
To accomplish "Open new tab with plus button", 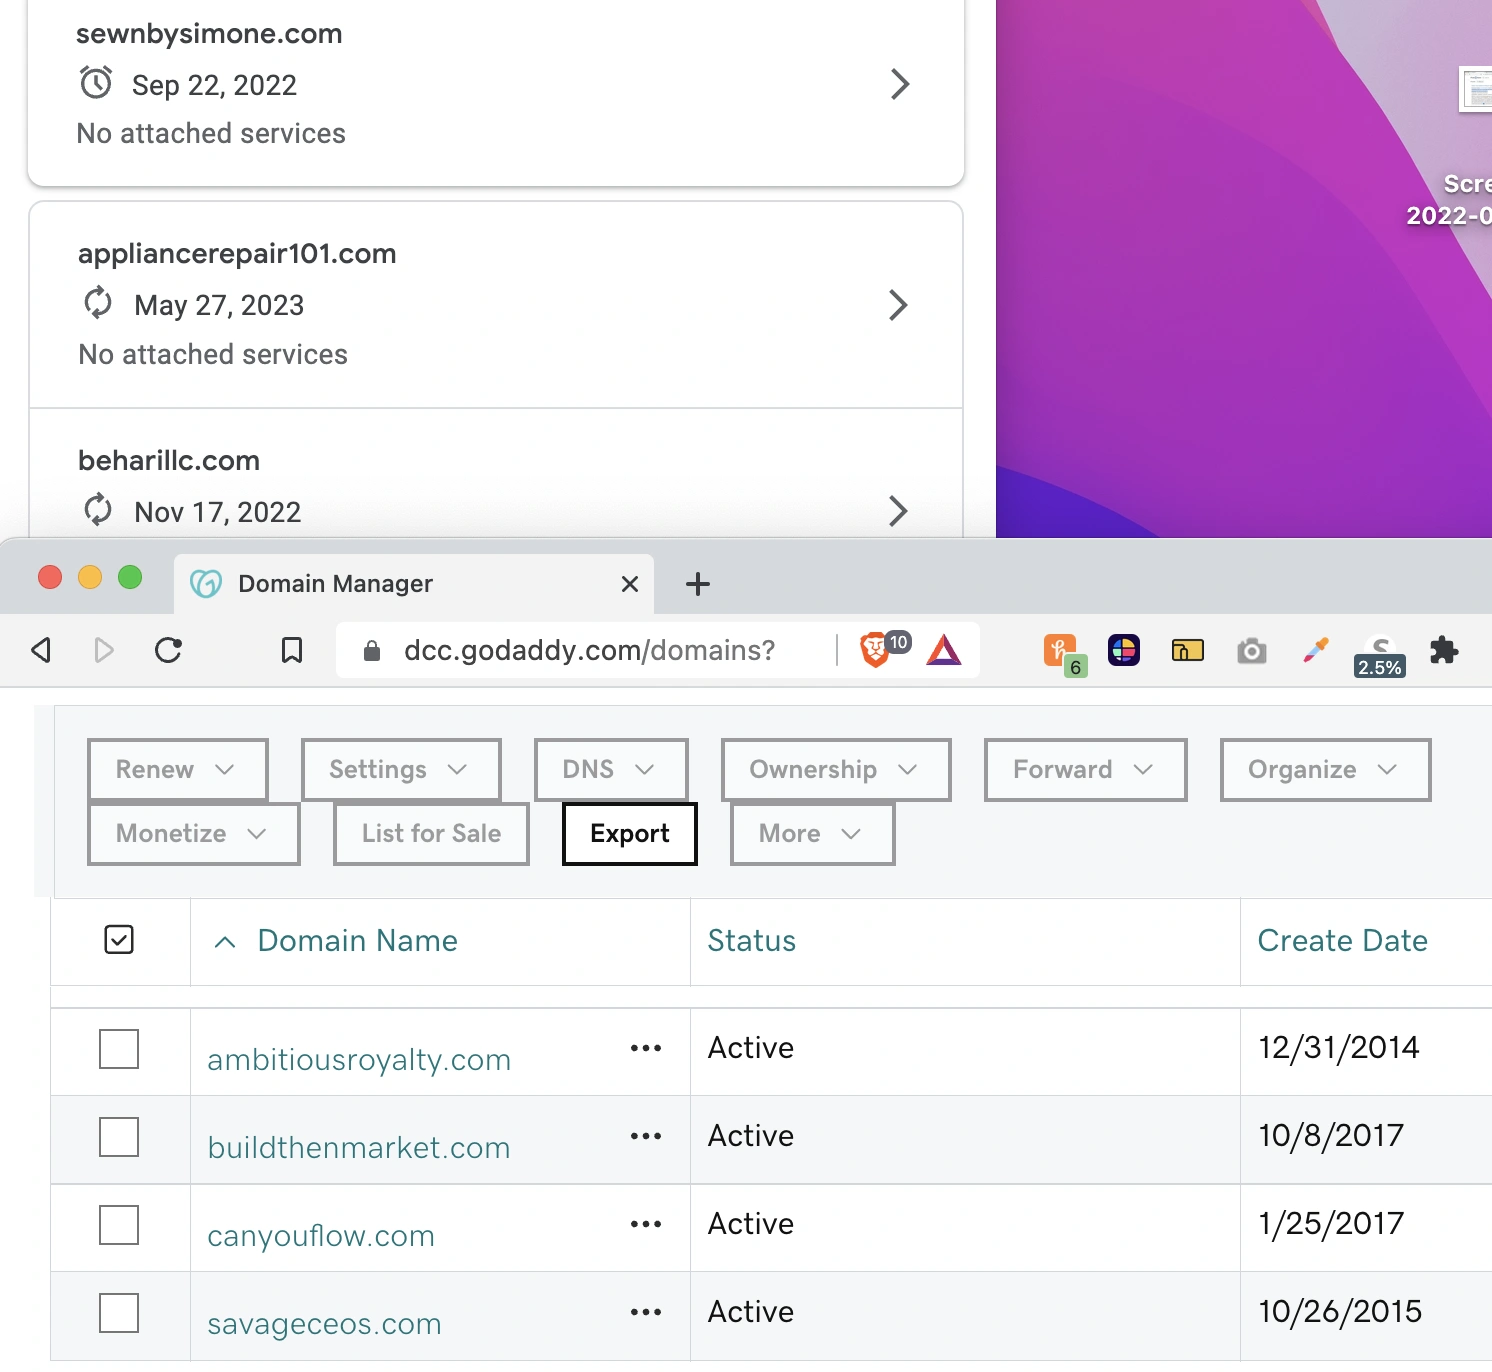I will coord(698,584).
